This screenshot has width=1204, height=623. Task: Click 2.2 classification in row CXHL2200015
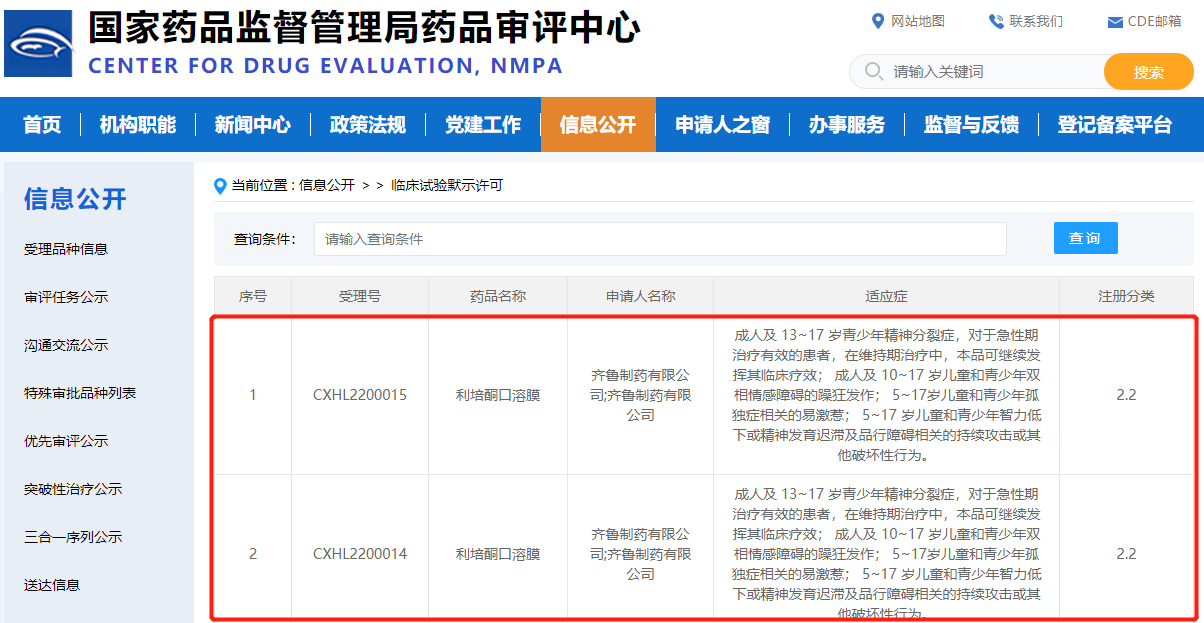click(1126, 395)
